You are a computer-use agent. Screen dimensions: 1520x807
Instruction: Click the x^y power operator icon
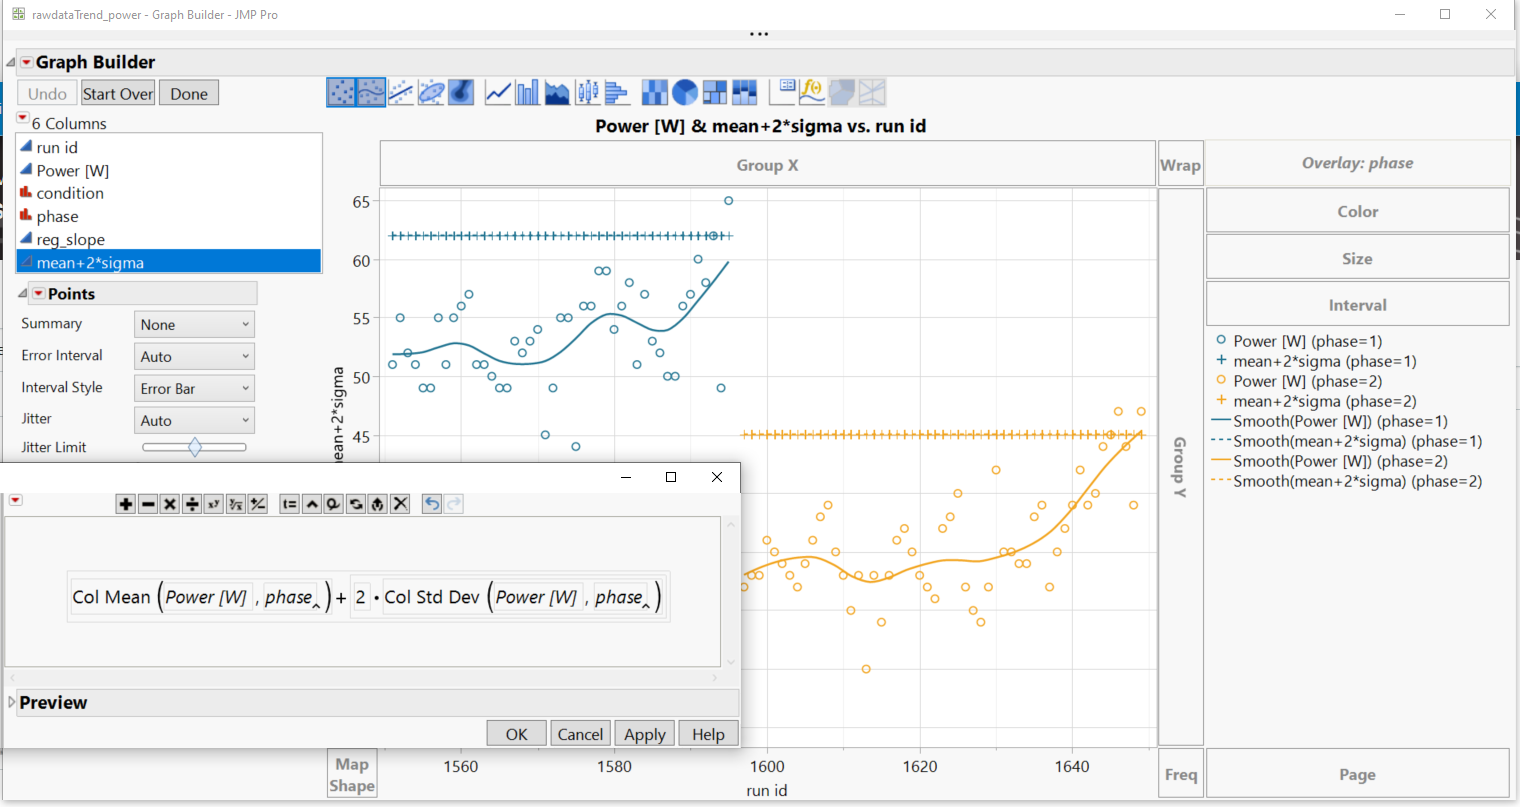tap(213, 504)
